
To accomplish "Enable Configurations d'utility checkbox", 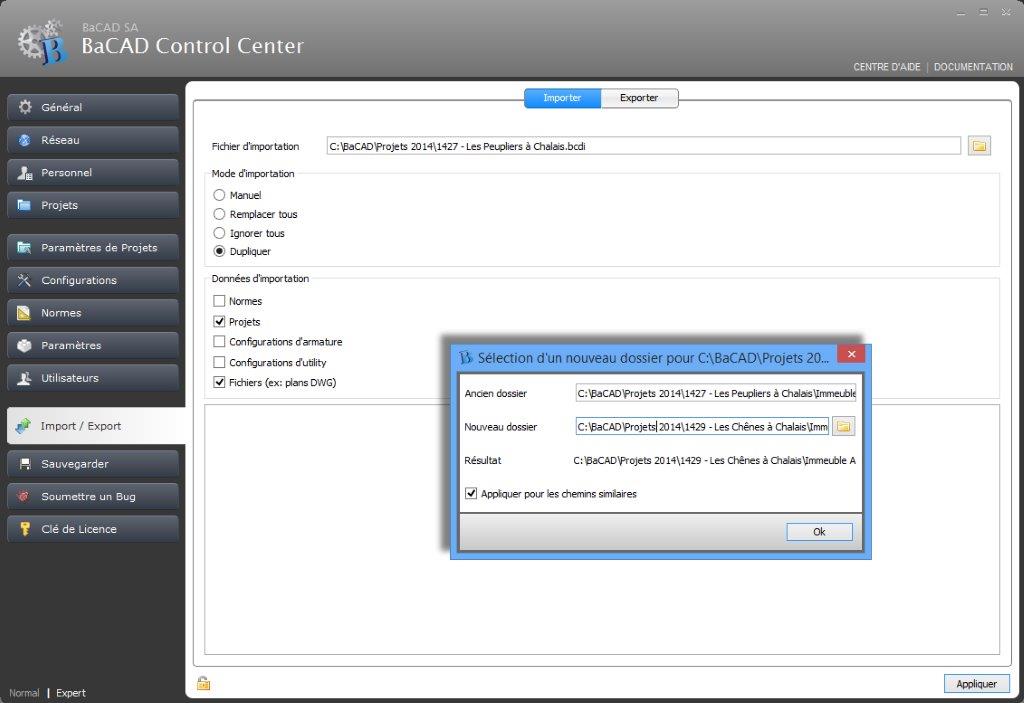I will pyautogui.click(x=219, y=362).
